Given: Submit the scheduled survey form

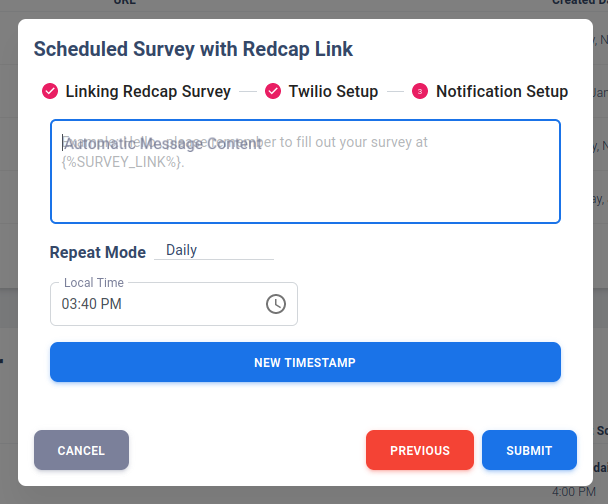Looking at the screenshot, I should click(529, 450).
